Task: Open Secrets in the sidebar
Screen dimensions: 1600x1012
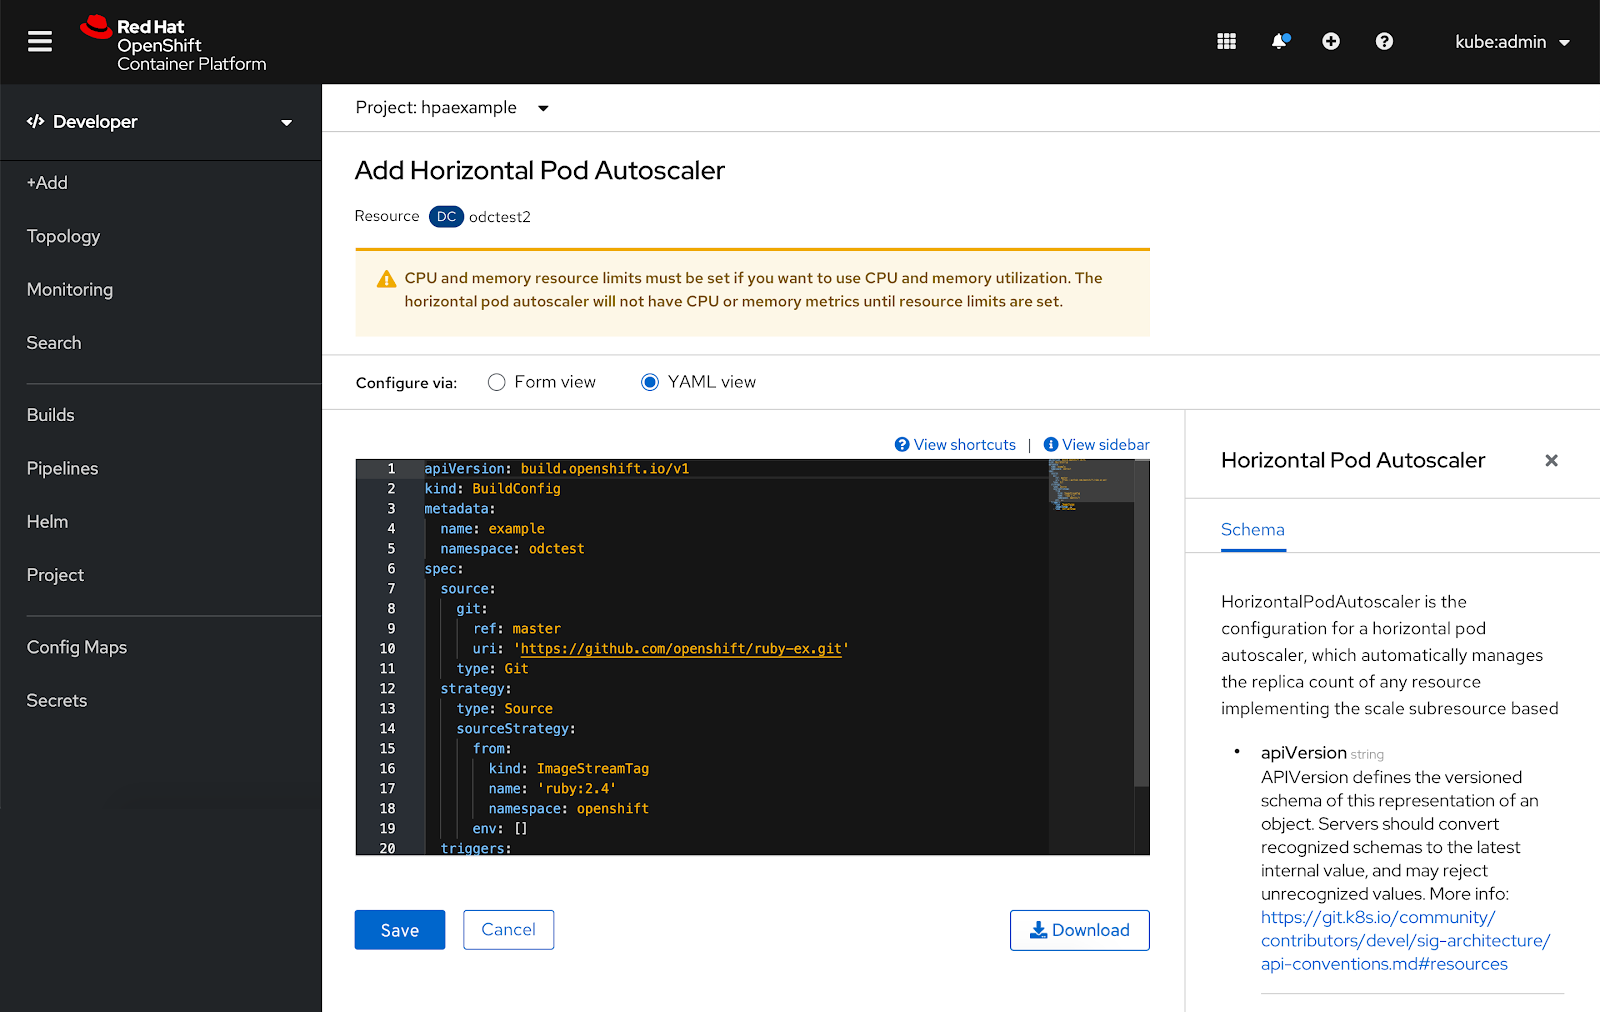Action: pos(57,701)
